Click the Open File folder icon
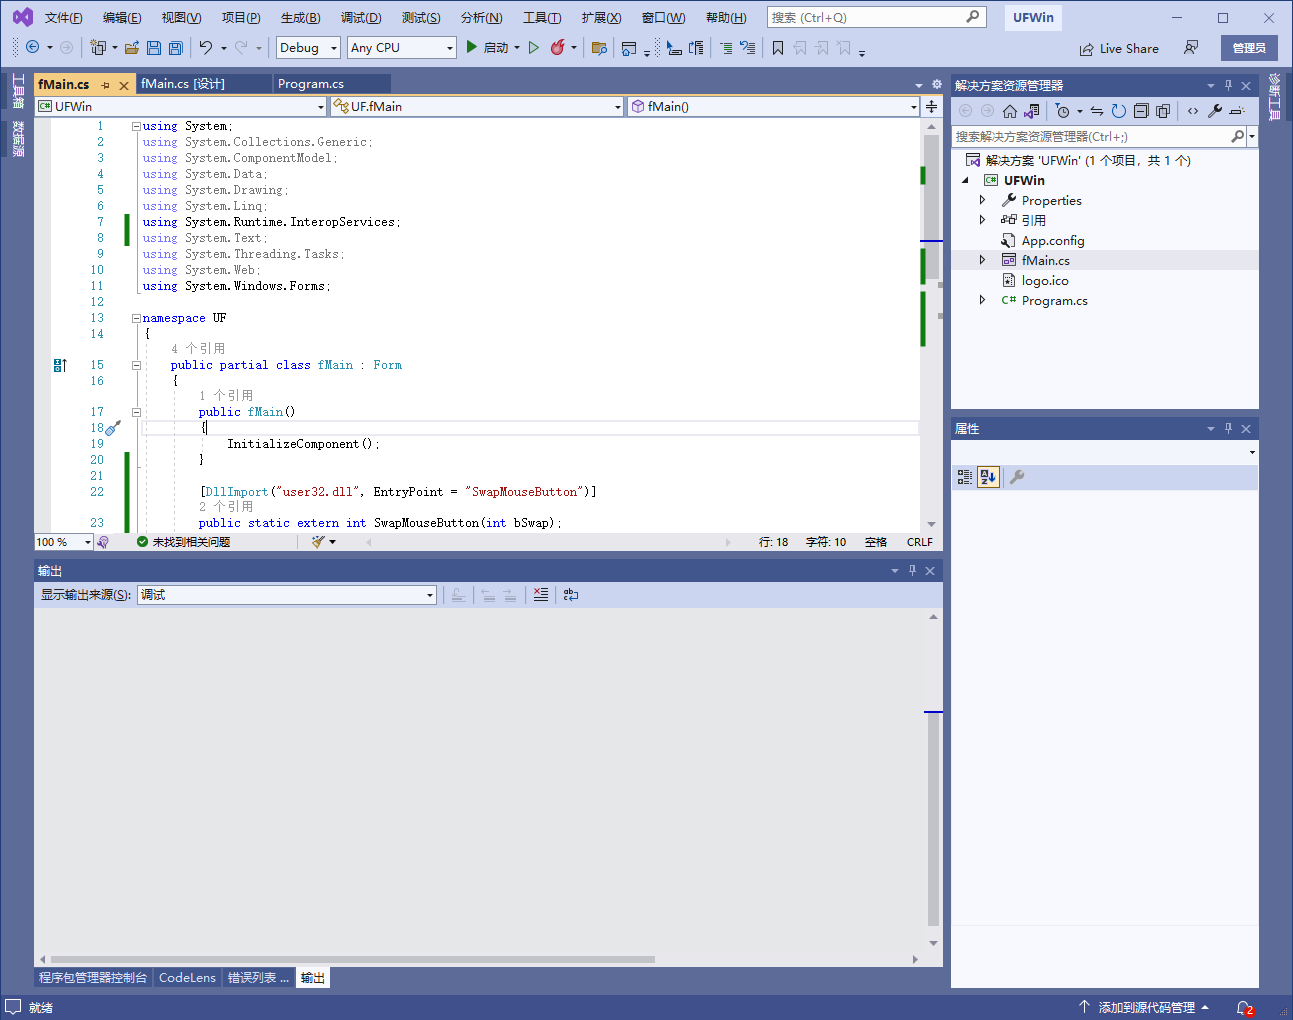 131,47
